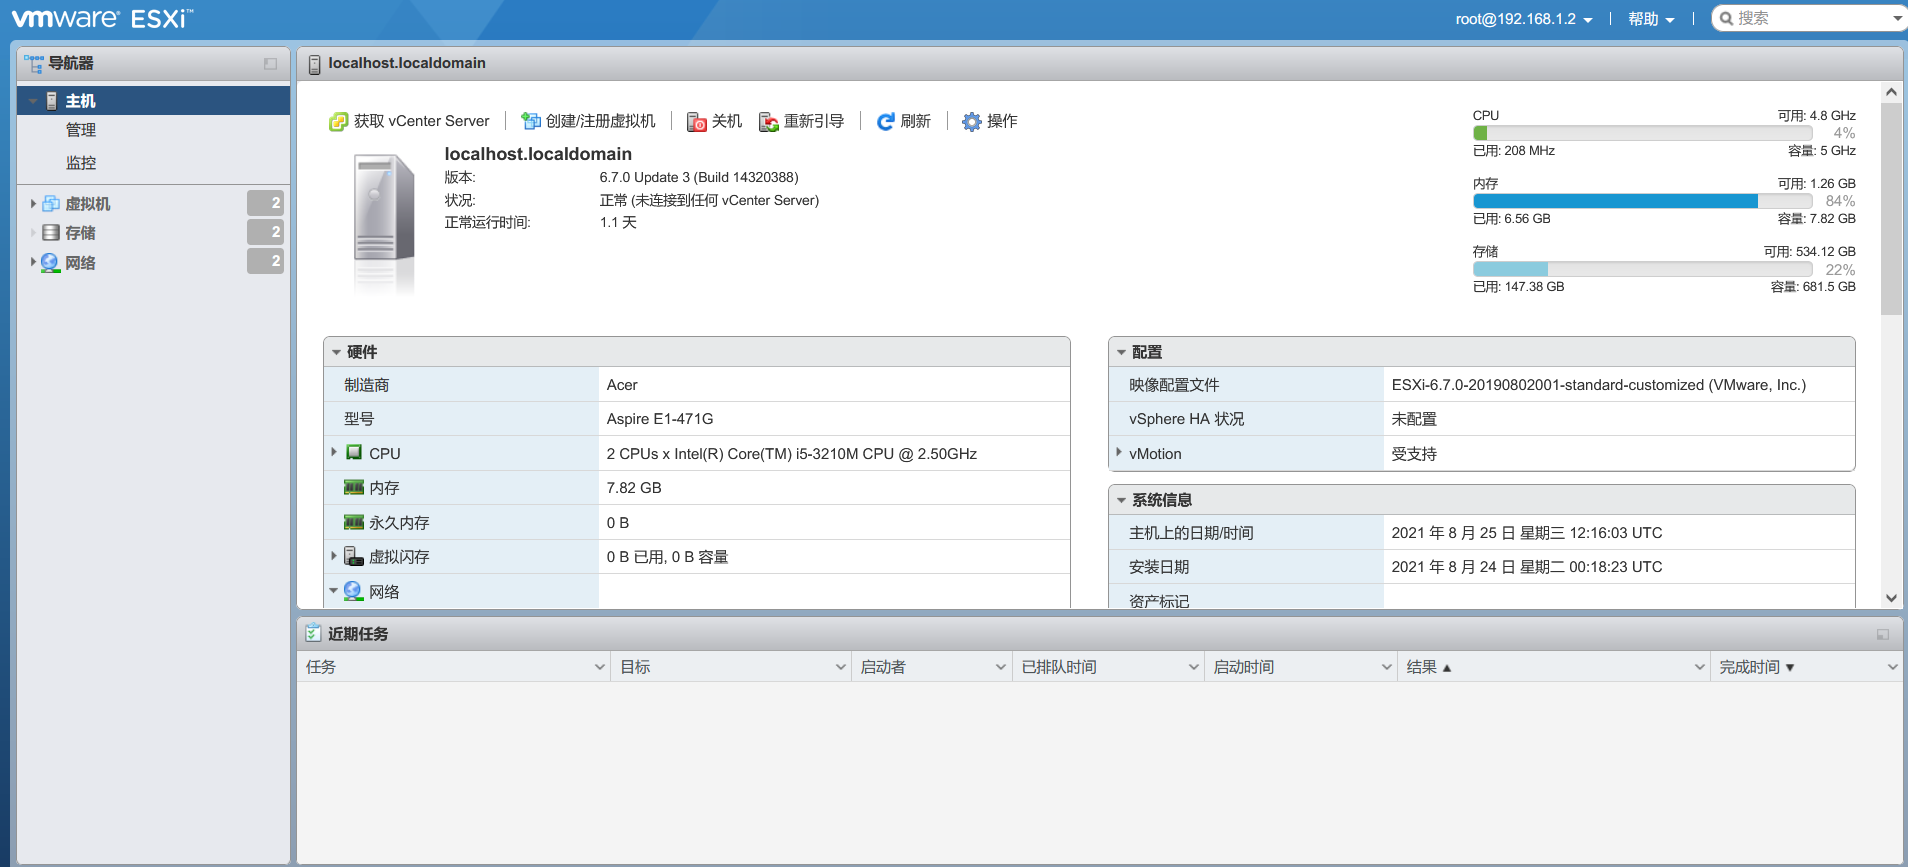
Task: Open the 完成时间 column menu arrow
Action: tap(1892, 667)
